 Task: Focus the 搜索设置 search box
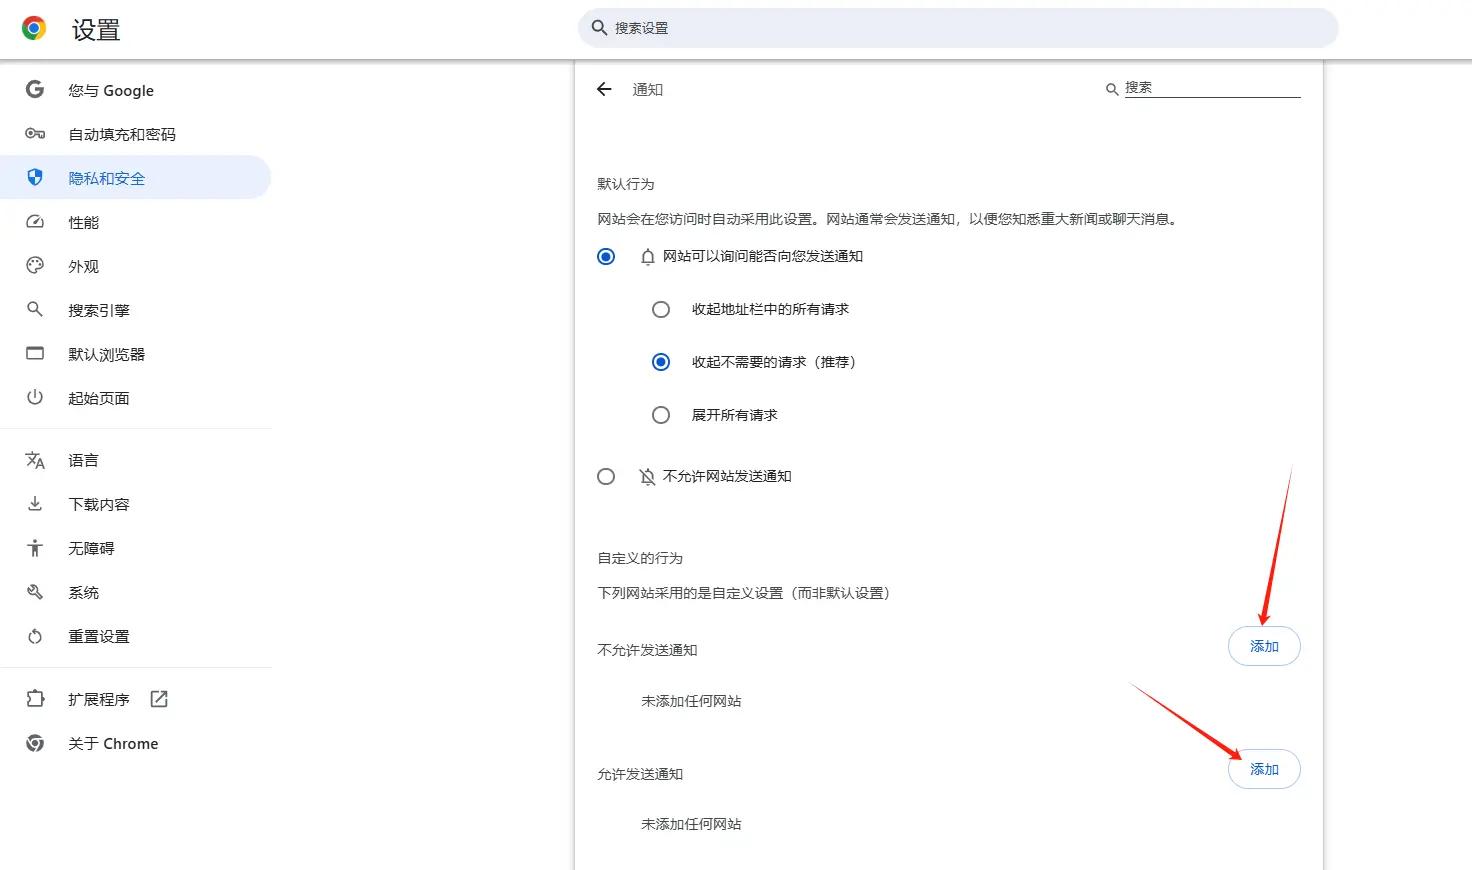pyautogui.click(x=958, y=28)
